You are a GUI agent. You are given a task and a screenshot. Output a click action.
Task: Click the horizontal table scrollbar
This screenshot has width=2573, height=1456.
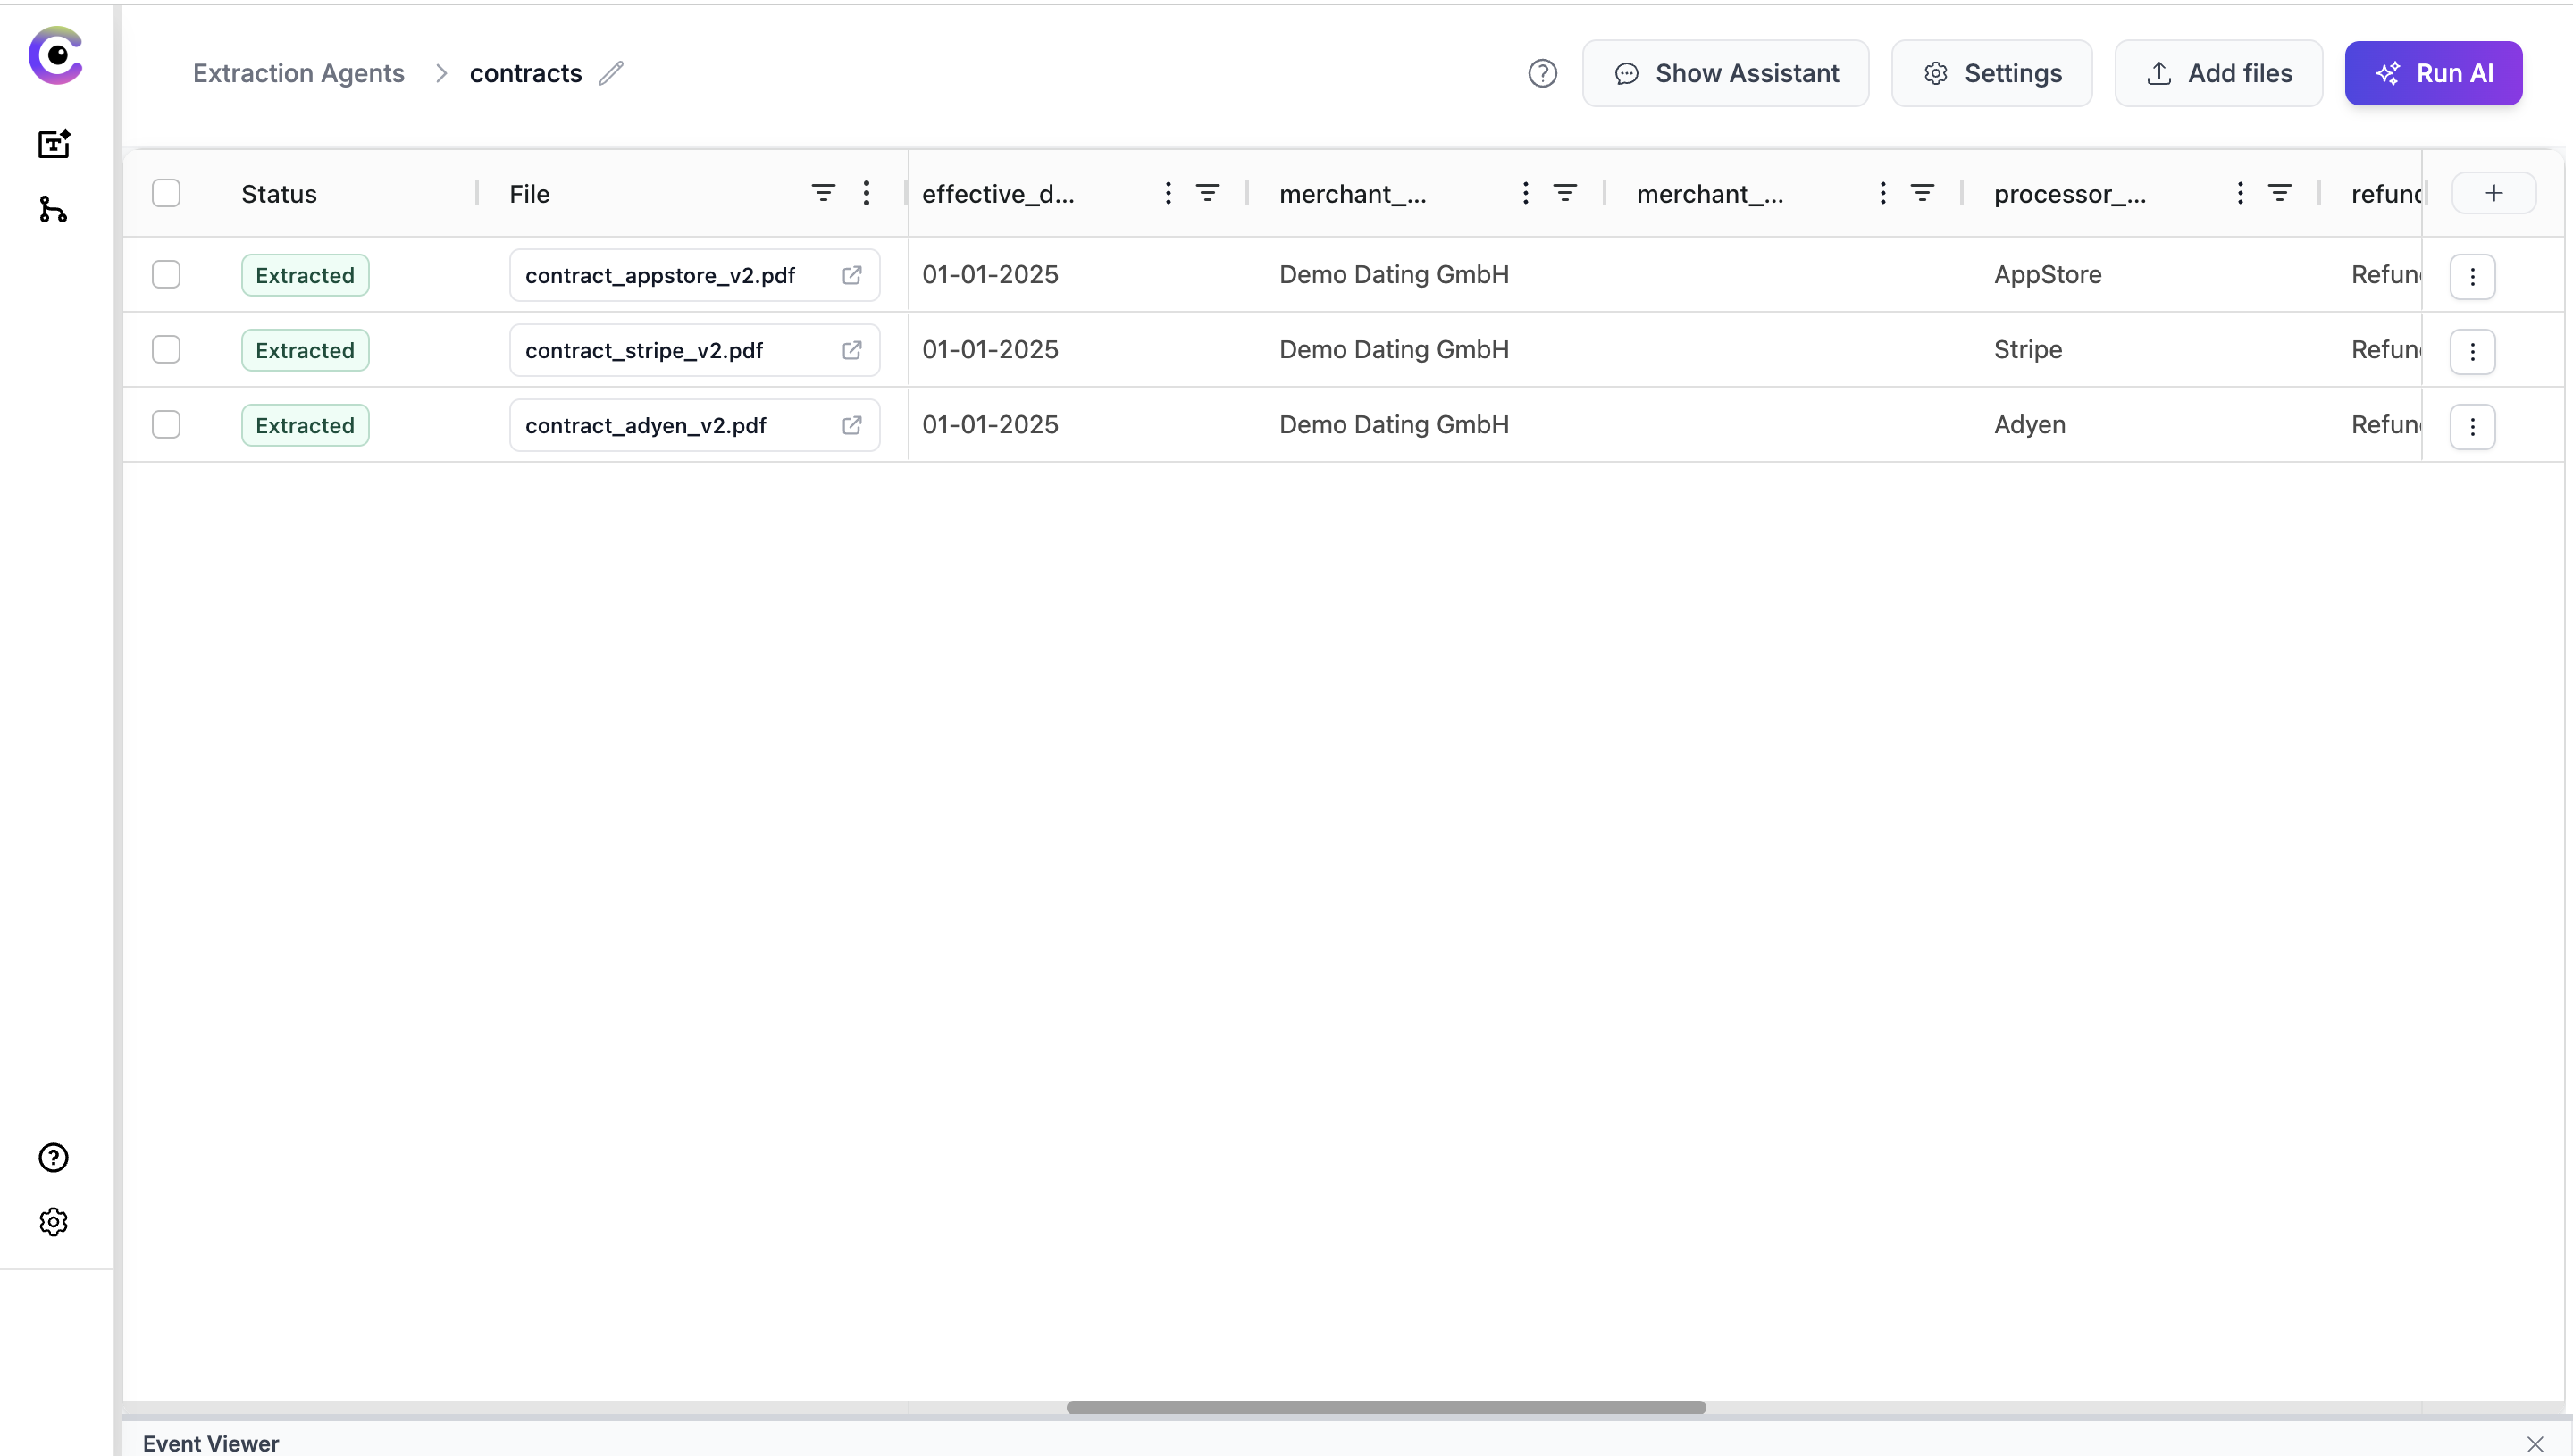(x=1385, y=1407)
